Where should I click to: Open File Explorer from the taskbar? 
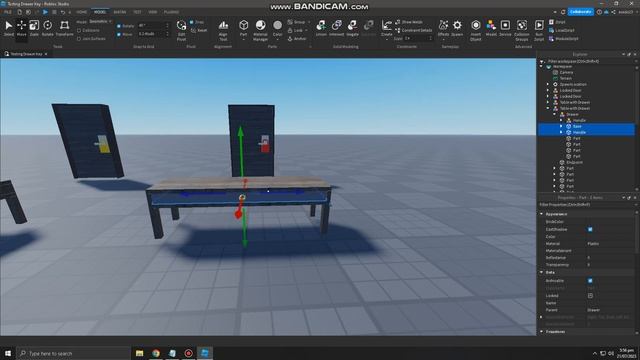(140, 353)
